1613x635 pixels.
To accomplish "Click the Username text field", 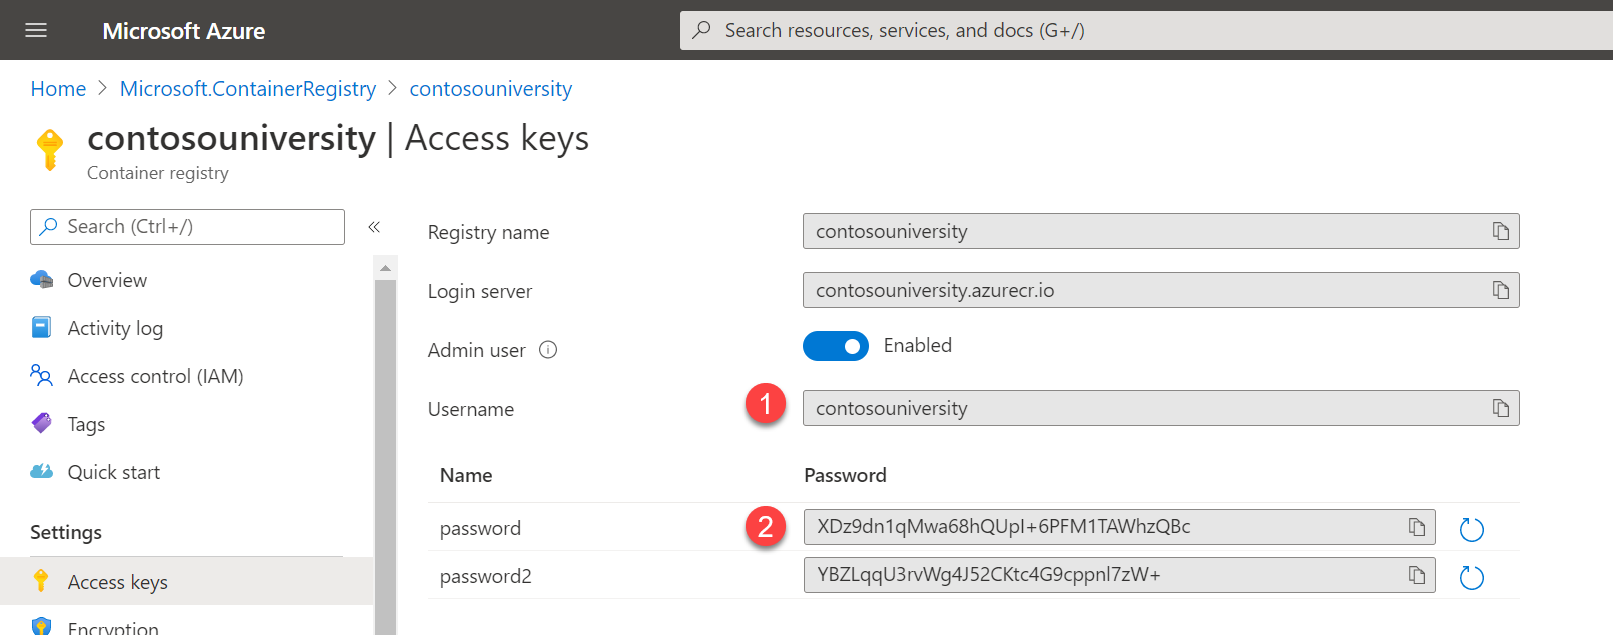I will 1161,408.
